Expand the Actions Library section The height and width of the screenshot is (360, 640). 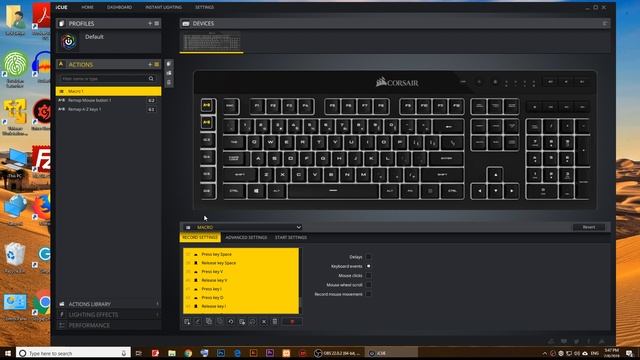[x=109, y=304]
